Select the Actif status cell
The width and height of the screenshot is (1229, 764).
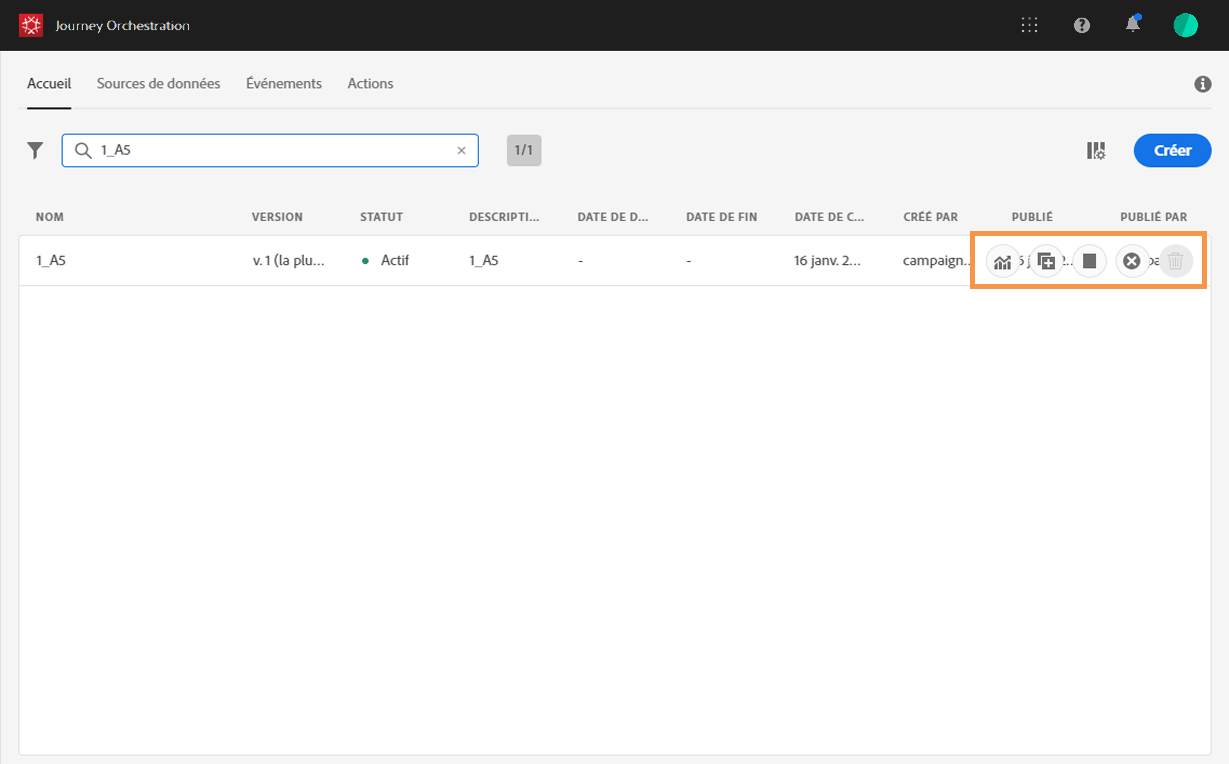(x=386, y=260)
